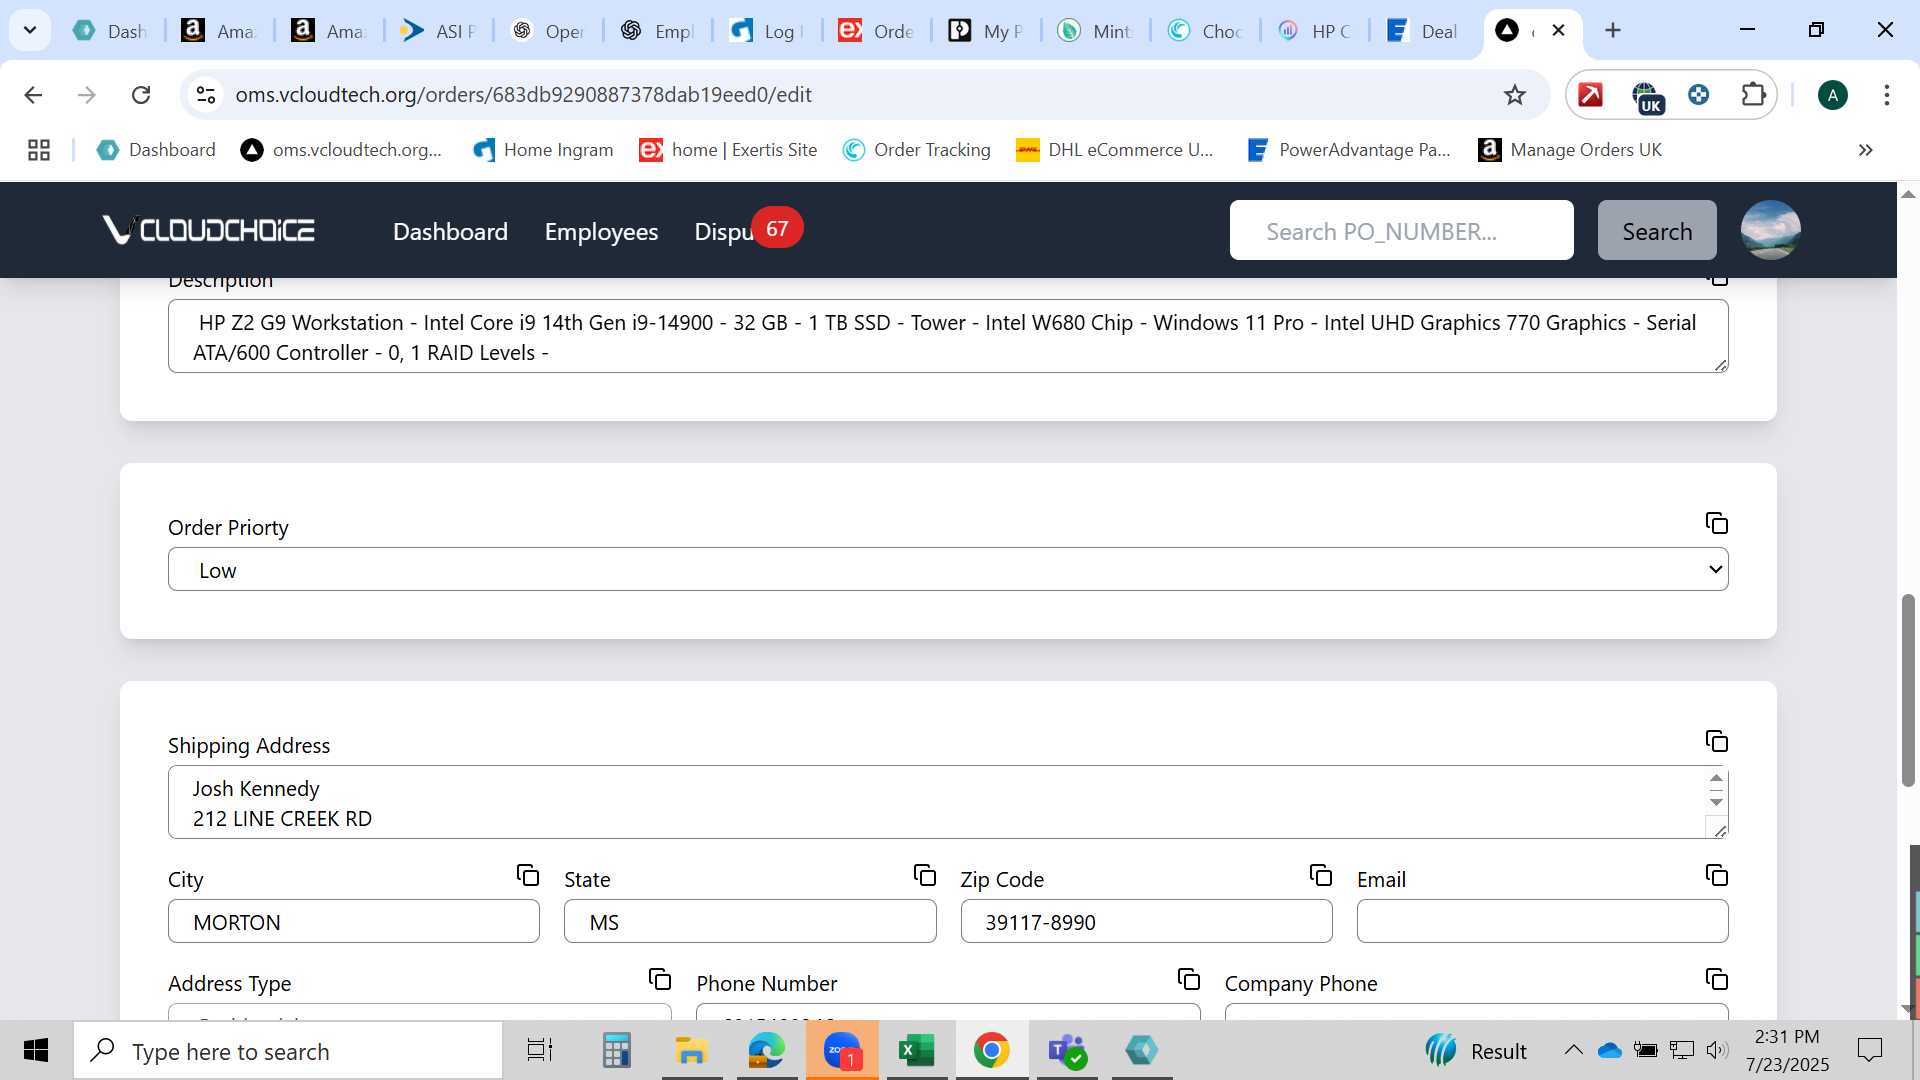Image resolution: width=1920 pixels, height=1080 pixels.
Task: Open Calculator from the taskbar
Action: (616, 1051)
